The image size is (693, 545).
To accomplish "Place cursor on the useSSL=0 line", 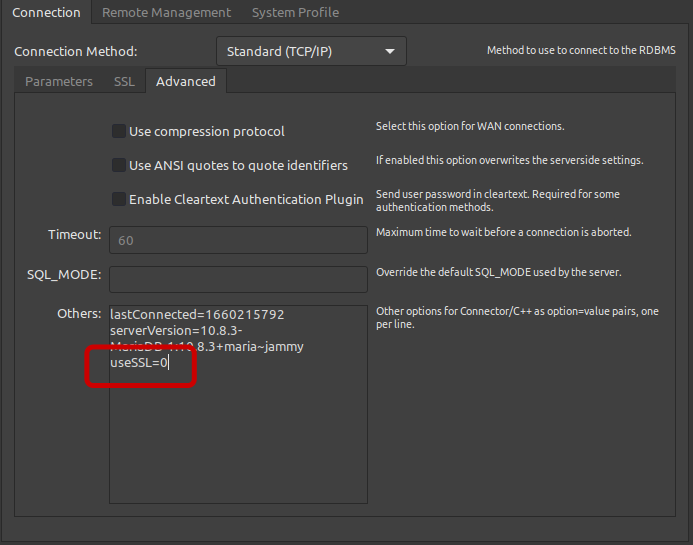I will click(x=140, y=363).
